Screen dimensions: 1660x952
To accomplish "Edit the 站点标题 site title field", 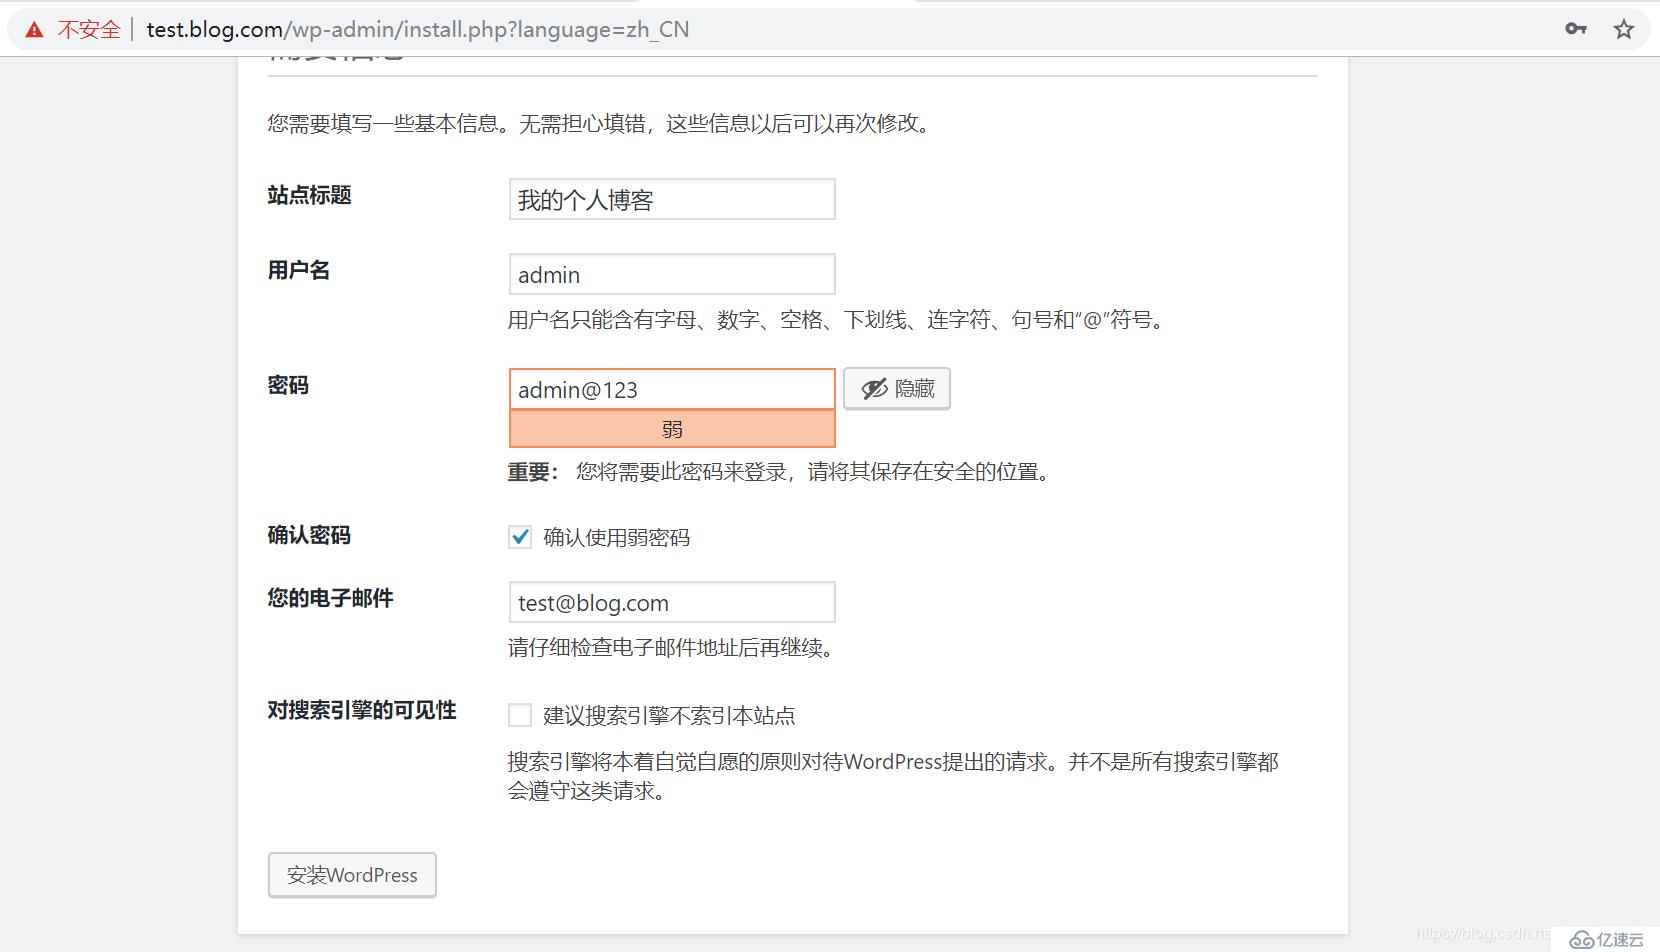I will (x=672, y=199).
